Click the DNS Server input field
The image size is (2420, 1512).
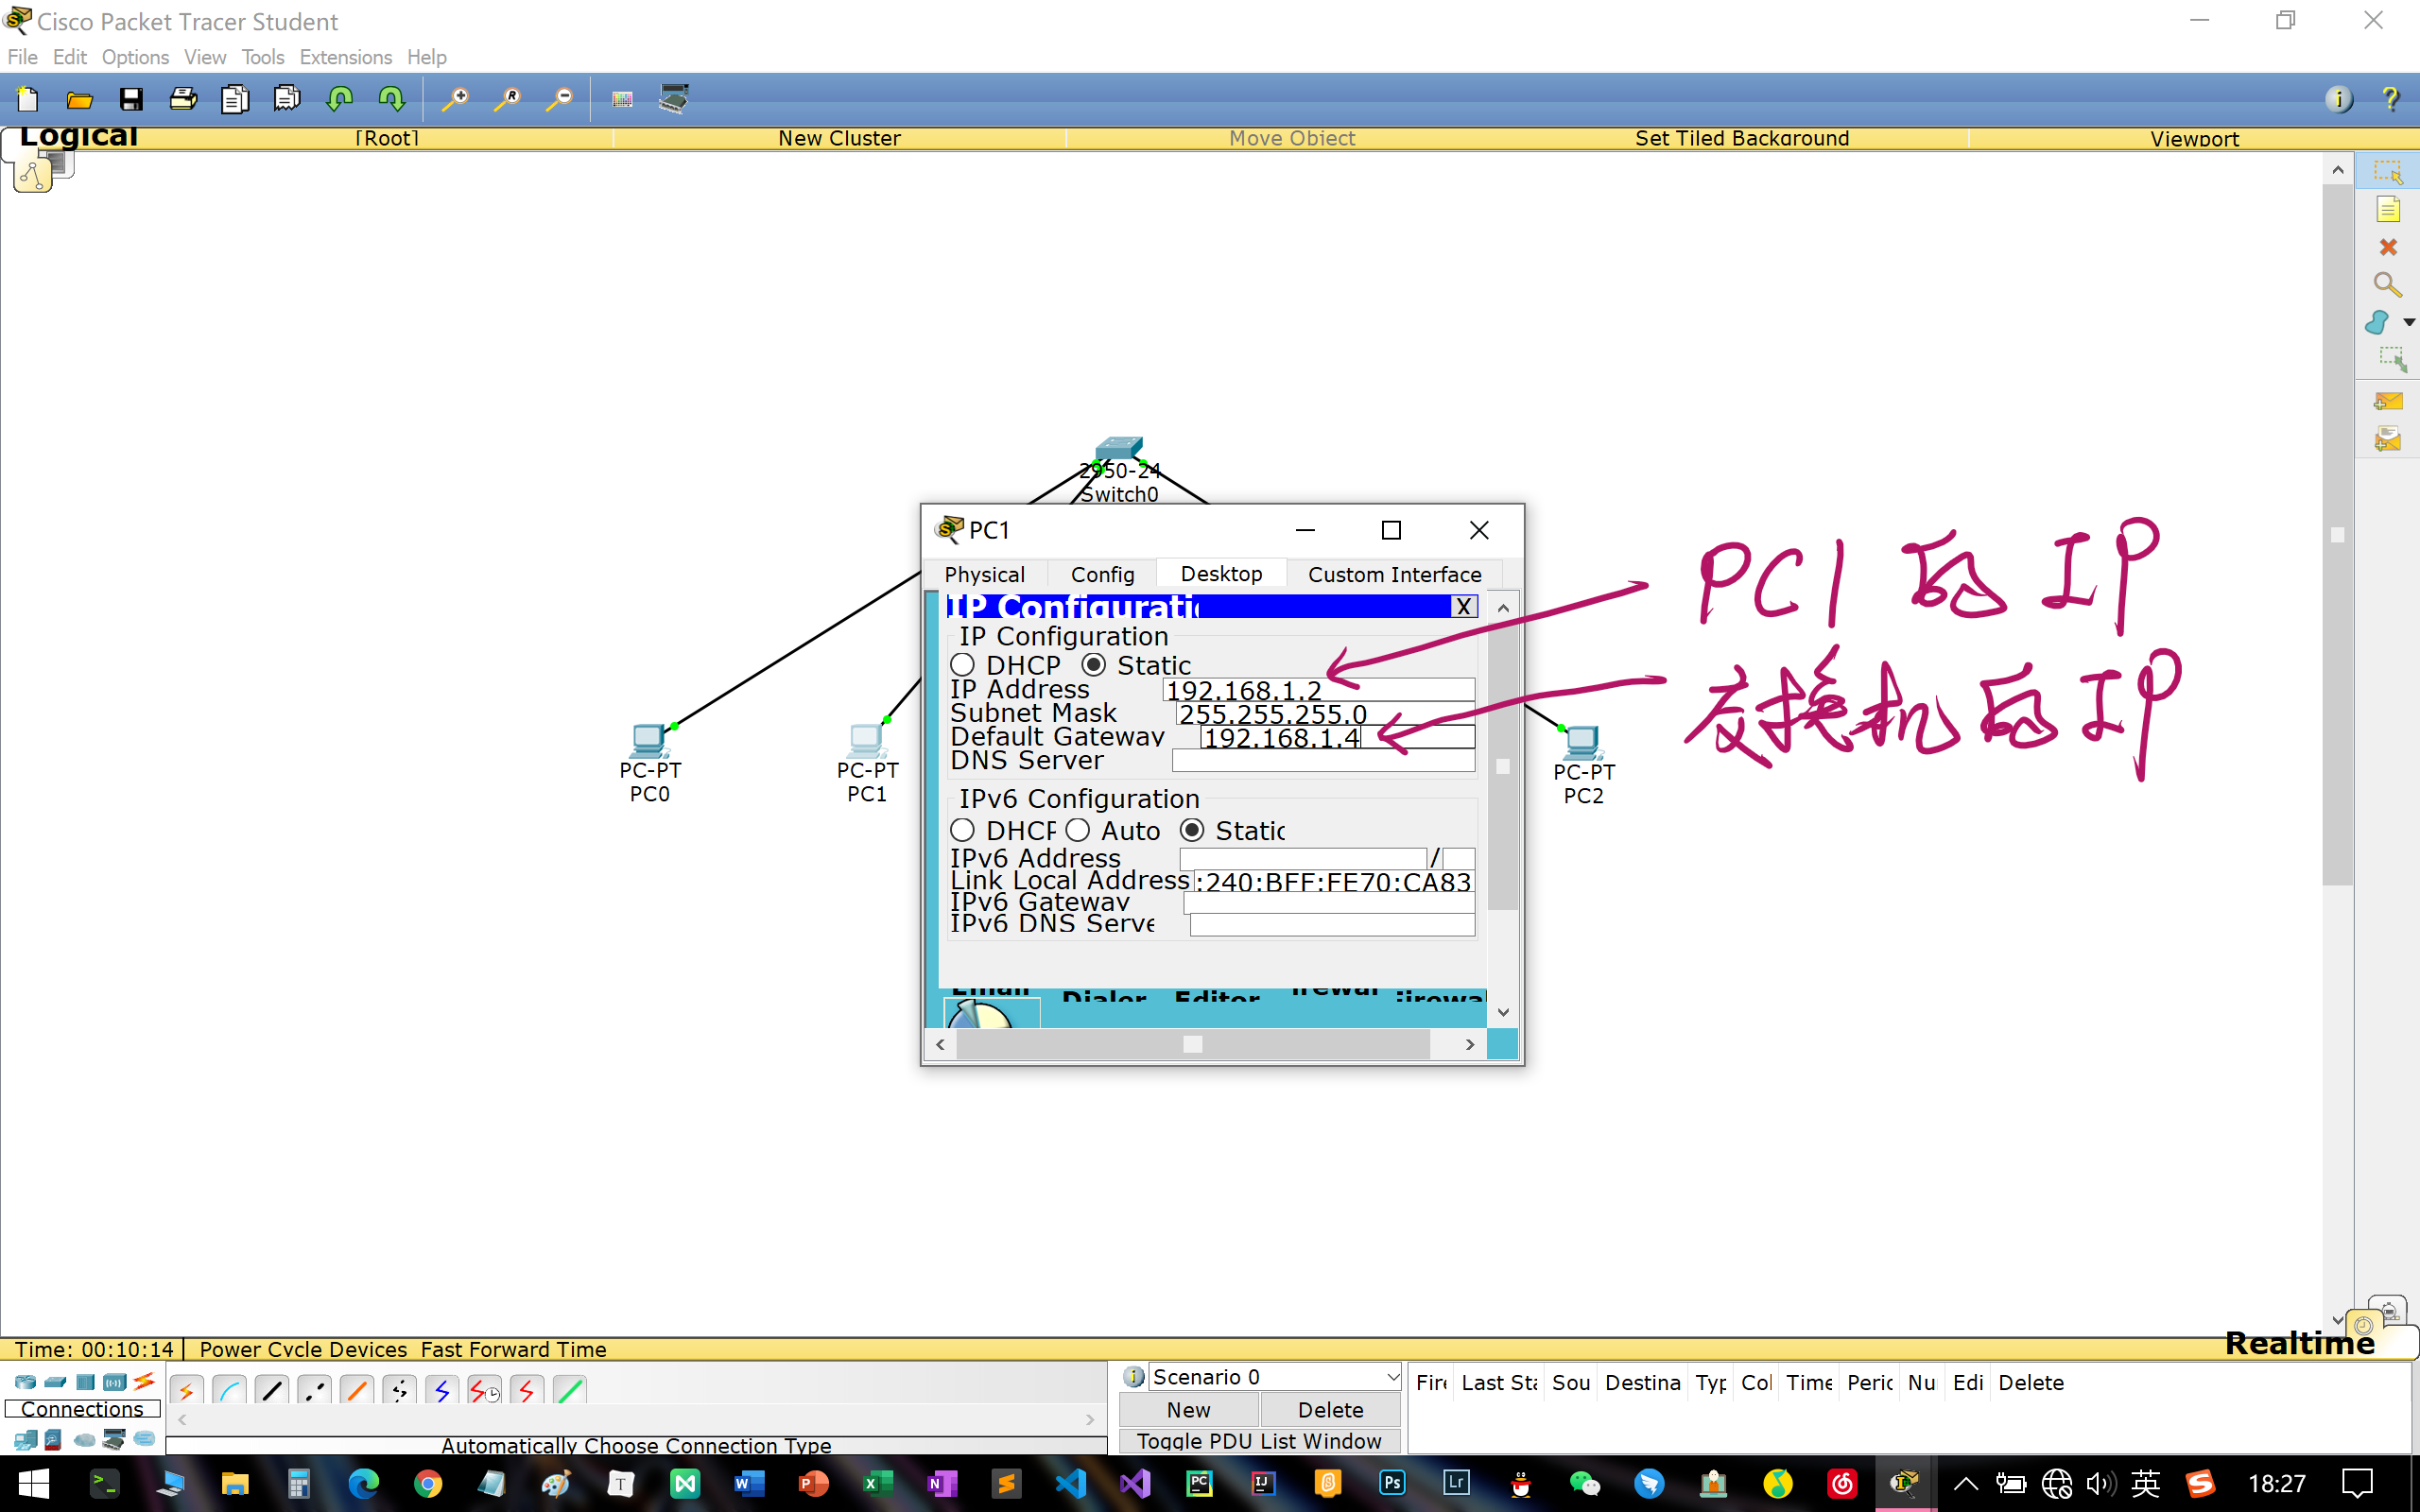coord(1323,761)
